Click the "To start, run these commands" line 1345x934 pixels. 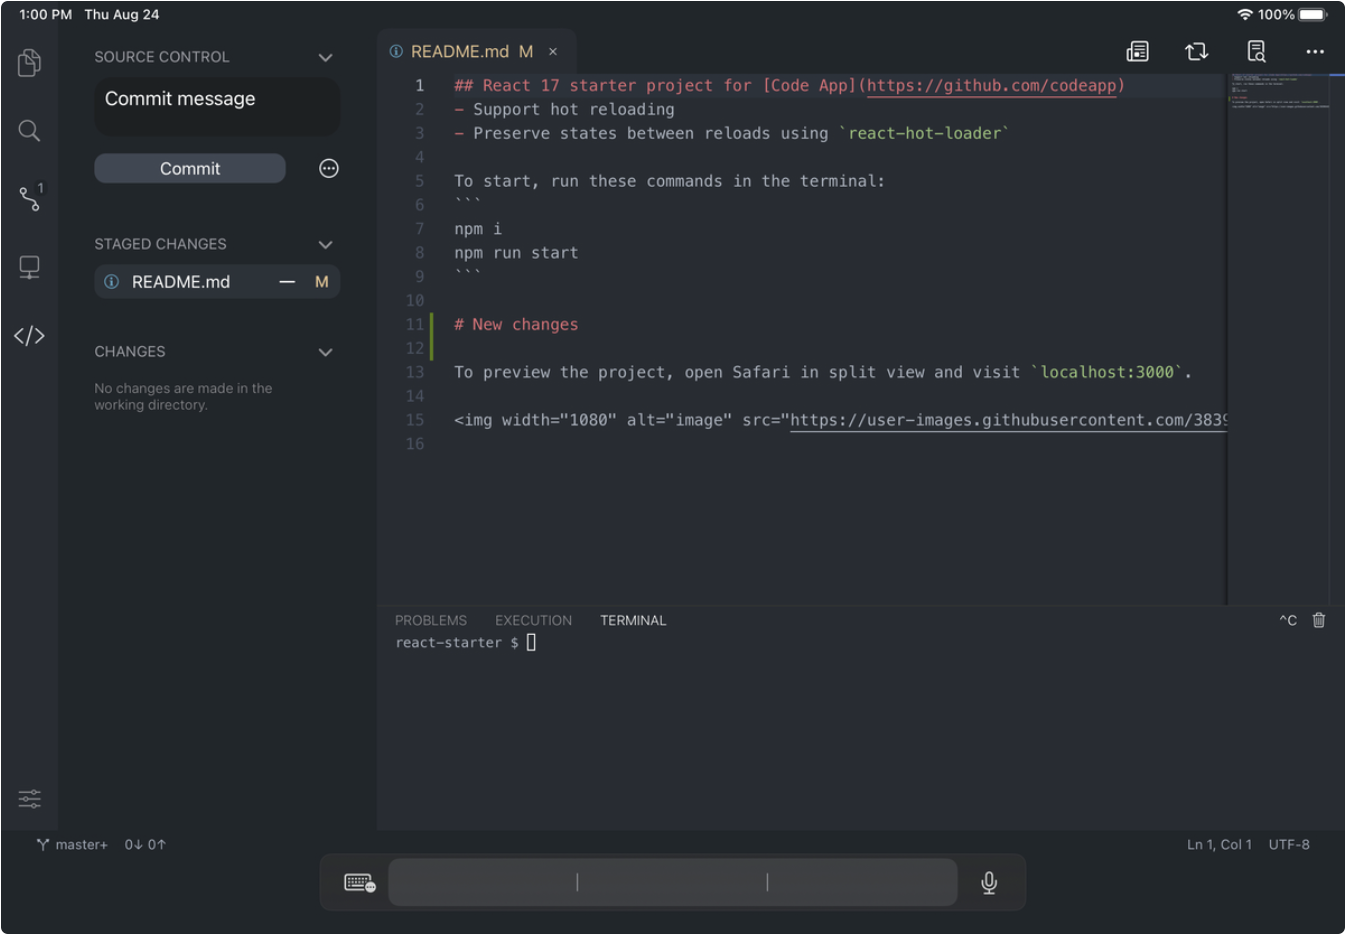pyautogui.click(x=669, y=181)
